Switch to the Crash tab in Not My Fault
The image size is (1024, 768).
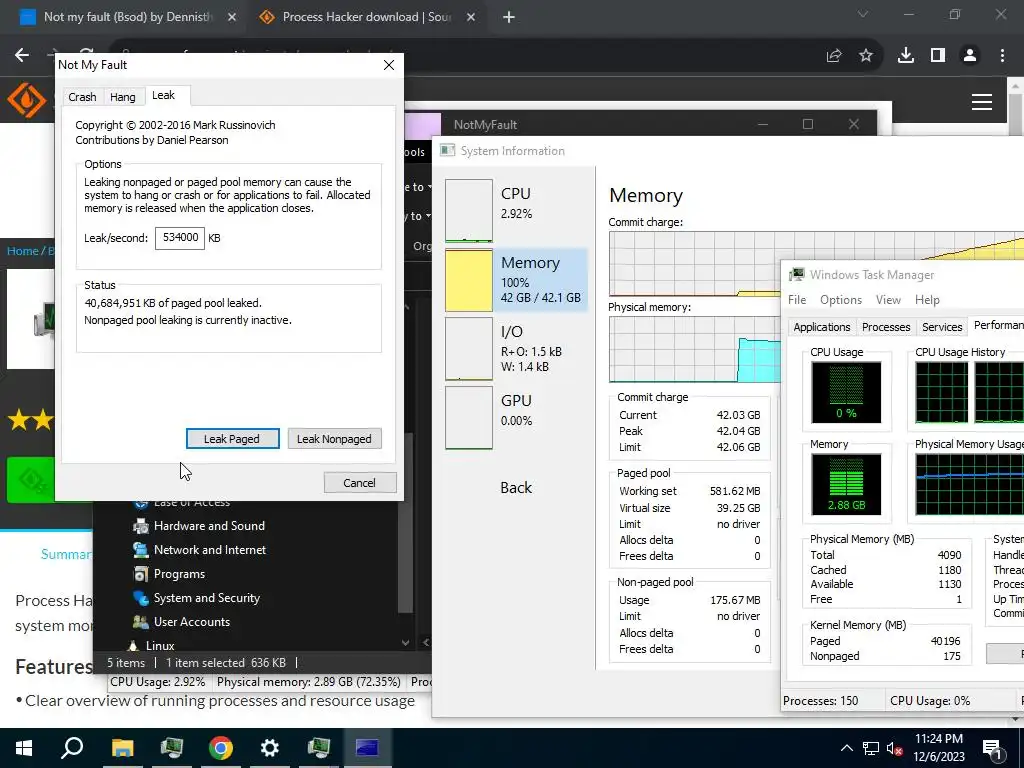point(82,97)
